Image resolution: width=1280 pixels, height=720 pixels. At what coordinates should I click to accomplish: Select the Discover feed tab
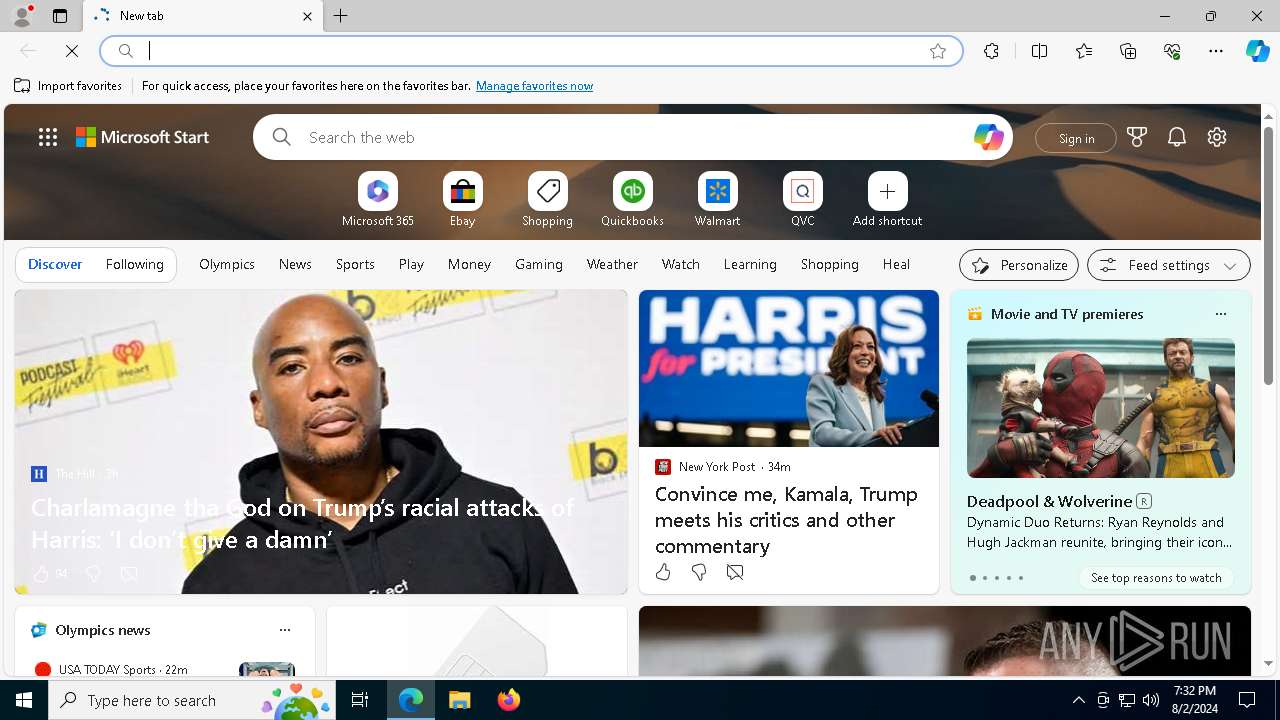55,264
